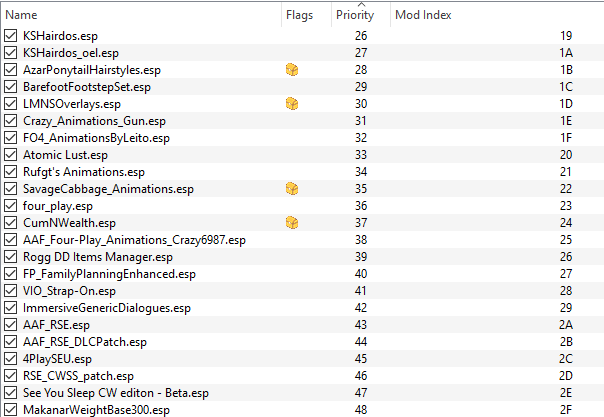
Task: Click the archive flag icon for AzarPonytailHairstyles.esp
Action: 292,70
